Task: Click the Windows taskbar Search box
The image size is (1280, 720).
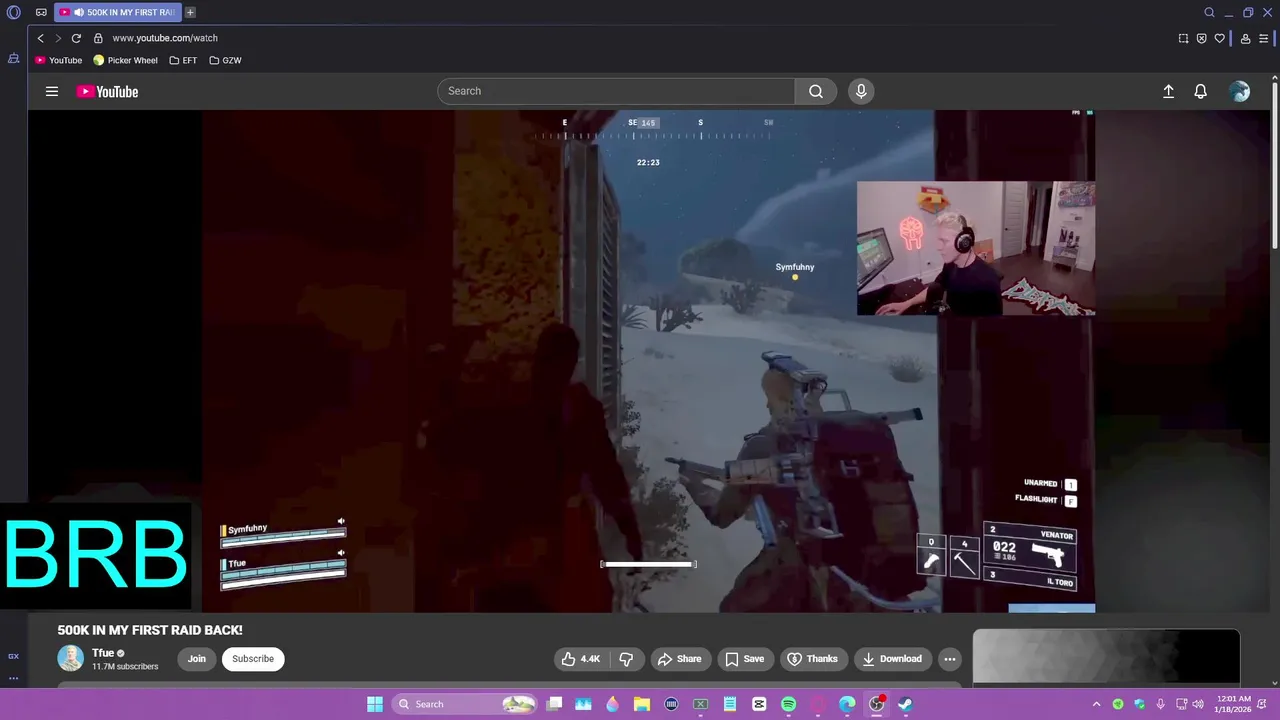Action: (x=465, y=704)
